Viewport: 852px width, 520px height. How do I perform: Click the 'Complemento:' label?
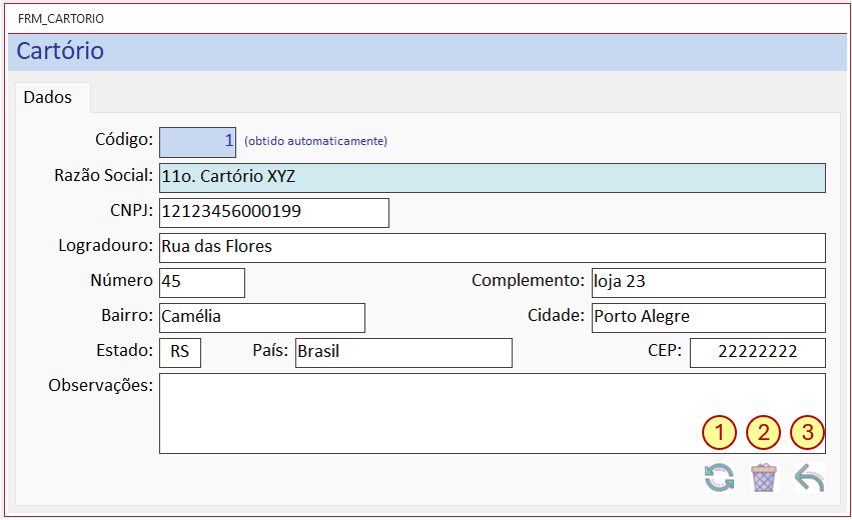pos(528,280)
